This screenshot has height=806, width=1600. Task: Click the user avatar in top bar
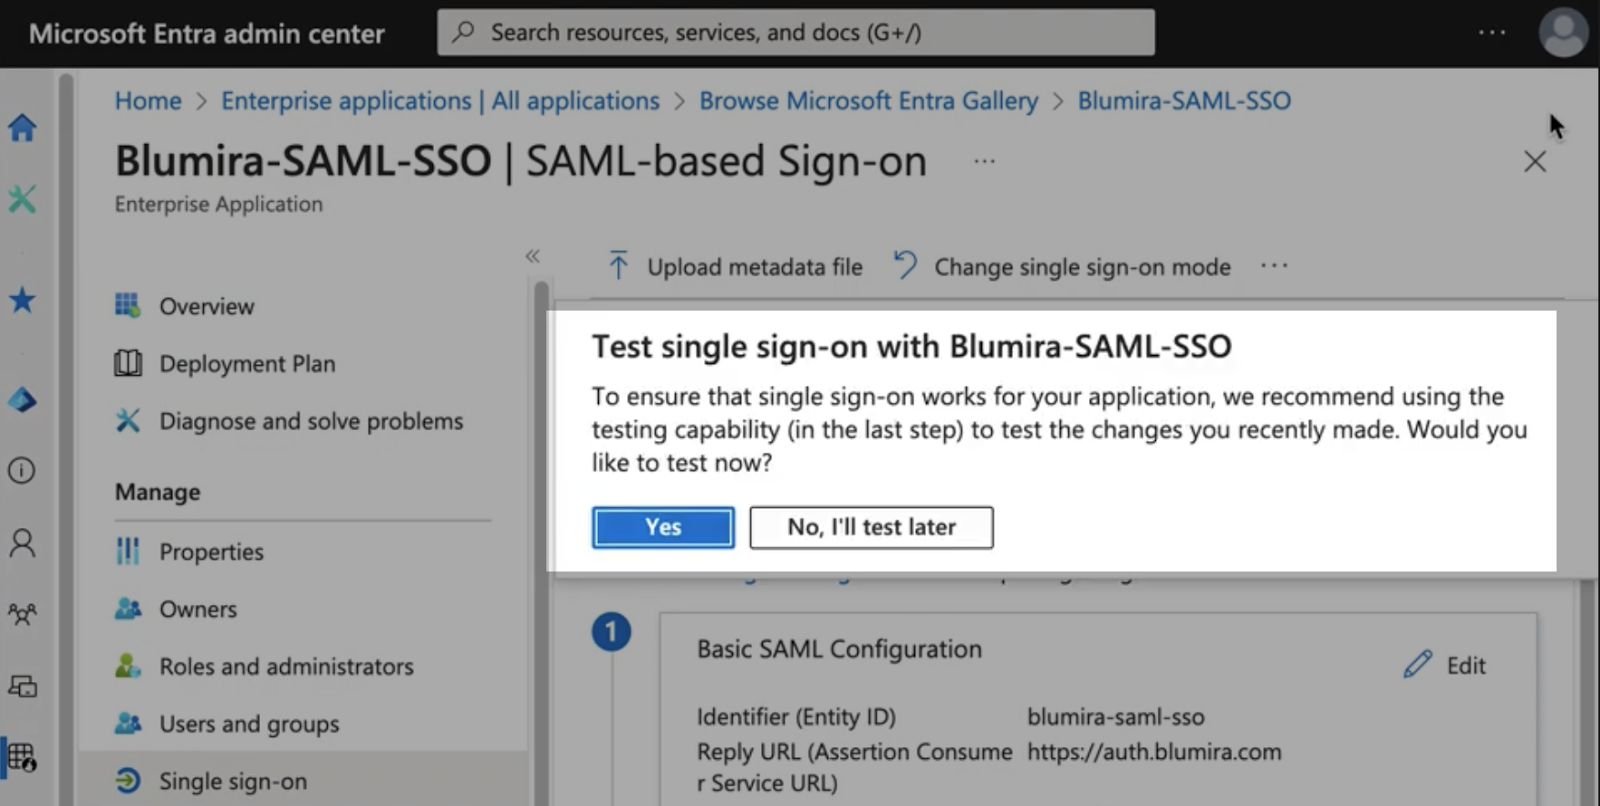click(x=1563, y=32)
